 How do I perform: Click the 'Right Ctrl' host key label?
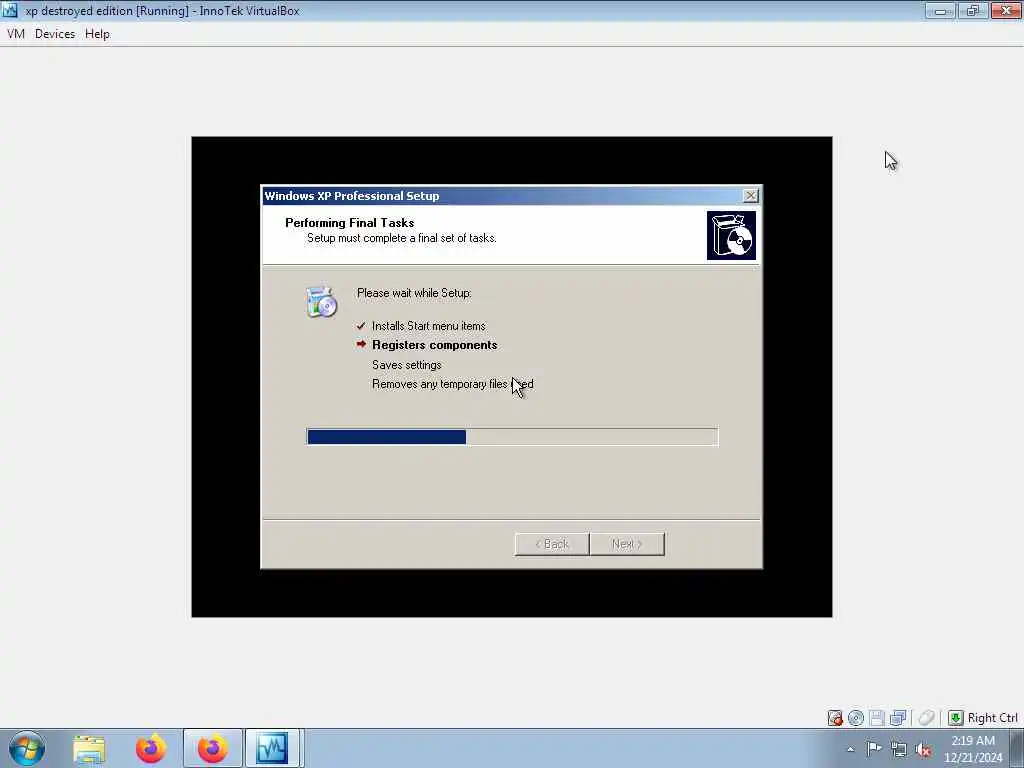coord(992,718)
